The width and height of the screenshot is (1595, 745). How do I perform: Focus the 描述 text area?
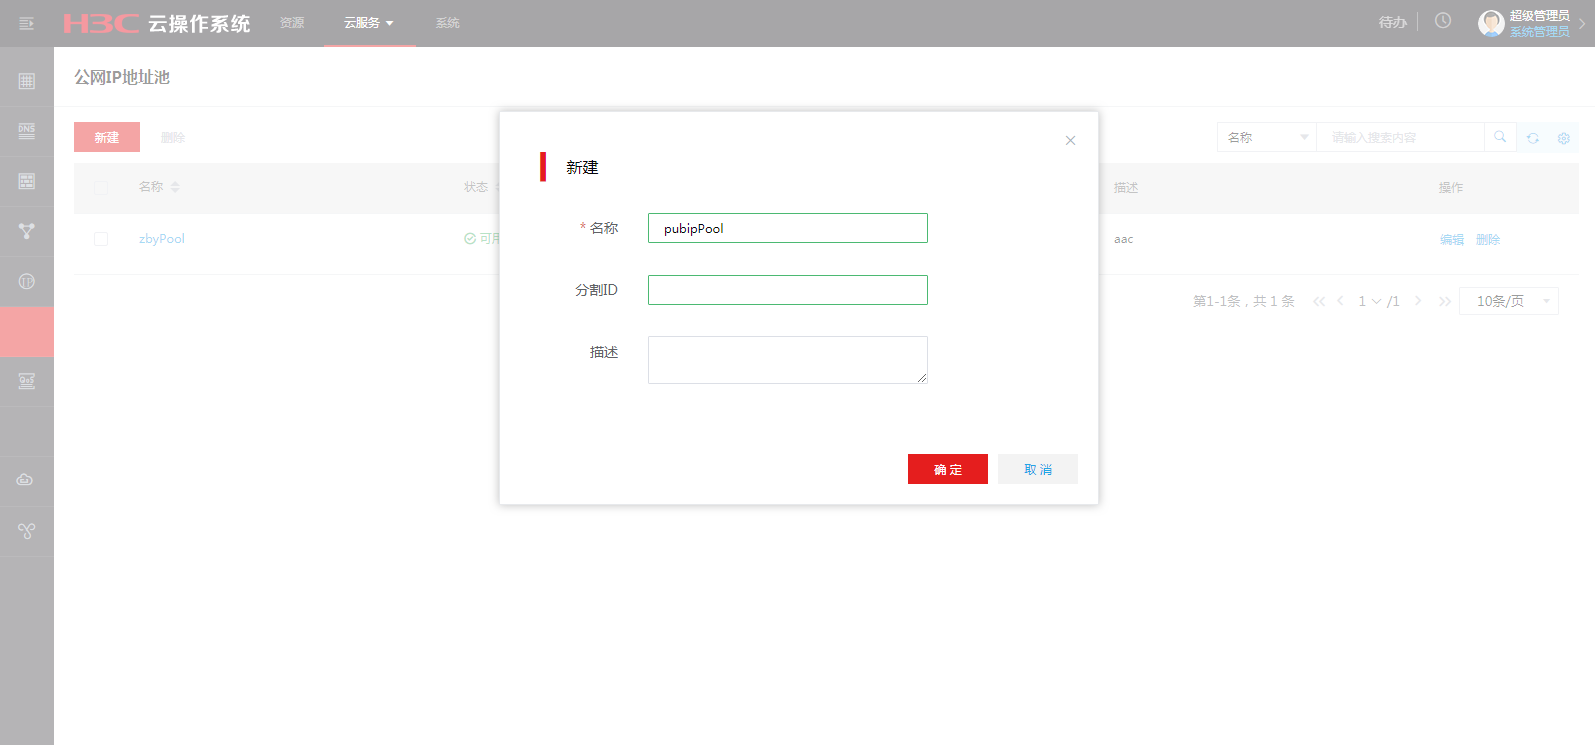[787, 360]
